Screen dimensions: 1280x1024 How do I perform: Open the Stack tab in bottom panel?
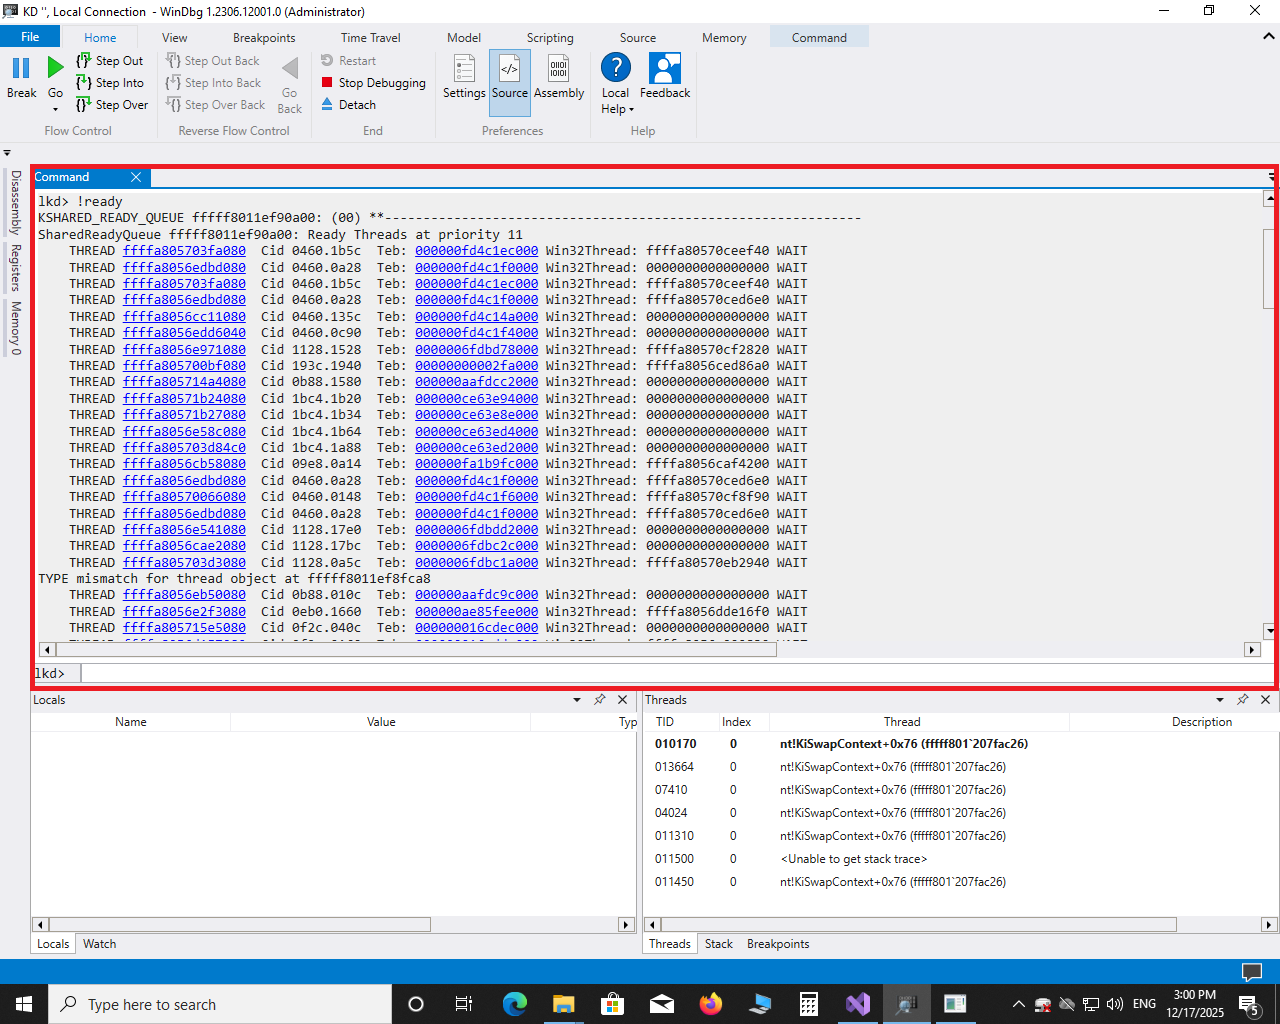click(718, 944)
